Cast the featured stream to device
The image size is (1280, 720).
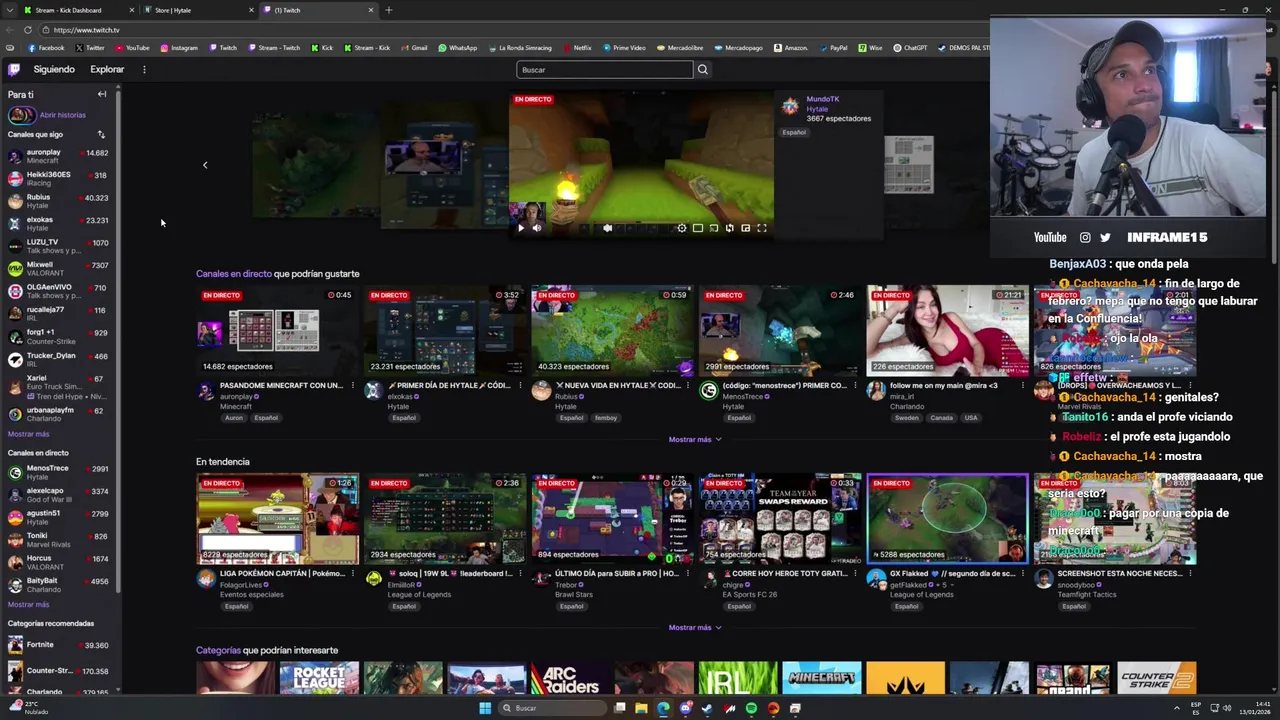click(x=713, y=228)
